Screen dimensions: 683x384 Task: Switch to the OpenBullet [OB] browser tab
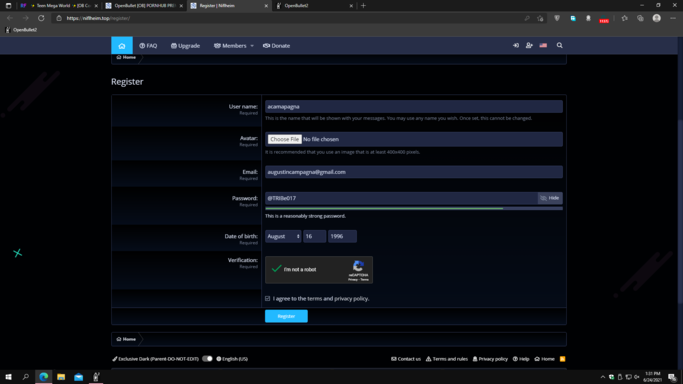144,6
